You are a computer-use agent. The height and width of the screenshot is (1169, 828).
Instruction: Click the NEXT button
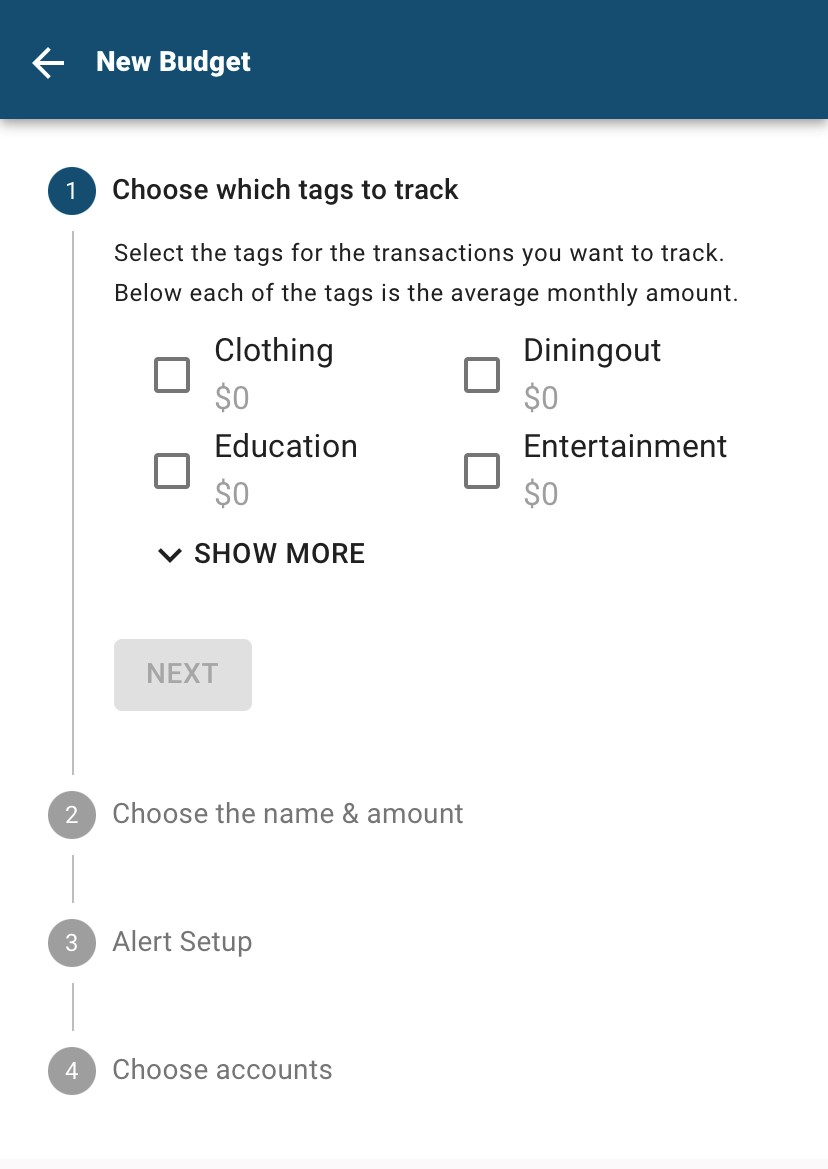(x=183, y=675)
